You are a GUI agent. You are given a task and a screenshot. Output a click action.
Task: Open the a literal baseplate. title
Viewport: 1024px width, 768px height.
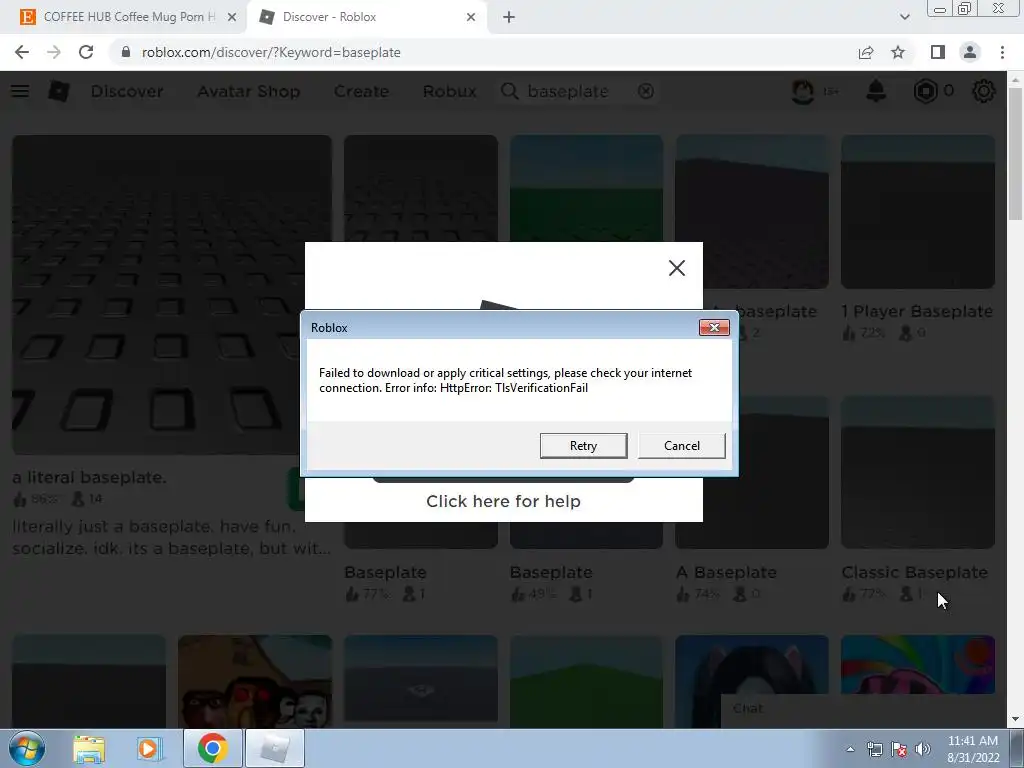(89, 477)
